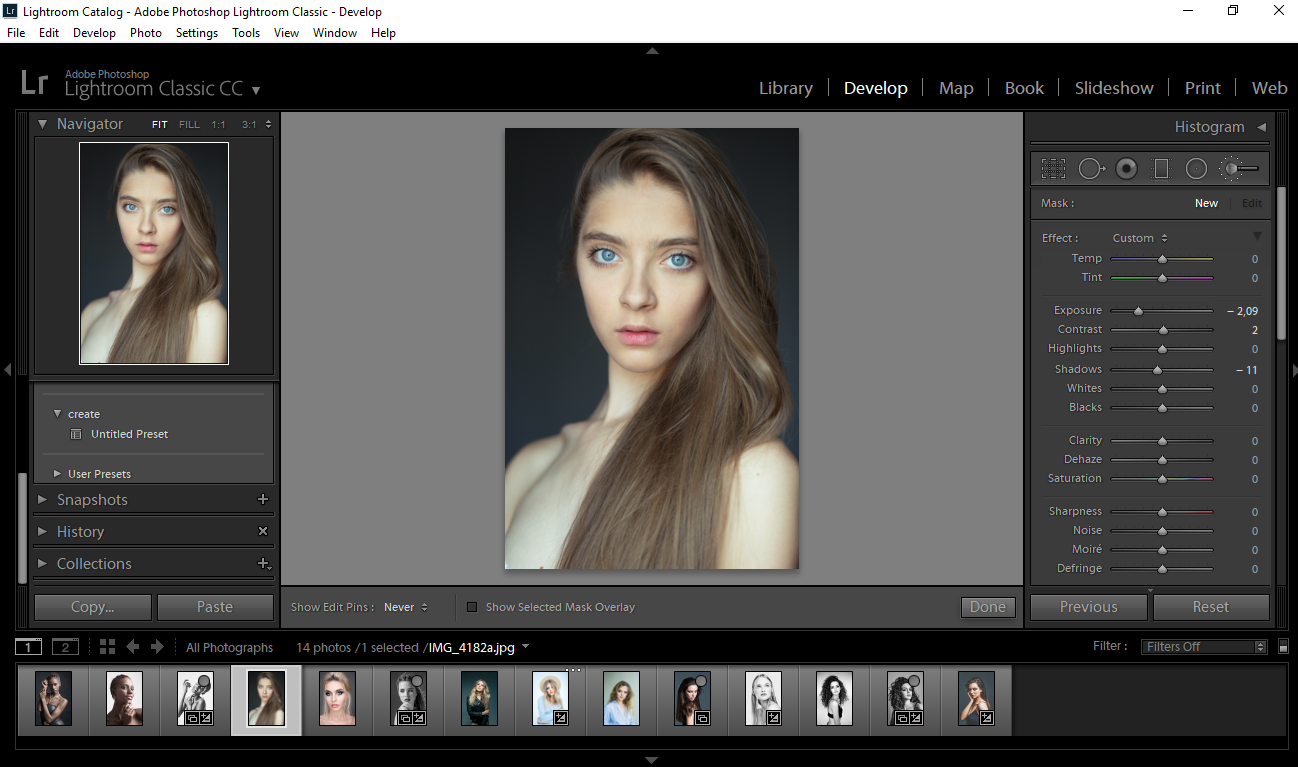The width and height of the screenshot is (1298, 767).
Task: Enable Show Selected Mask Overlay
Action: coord(471,606)
